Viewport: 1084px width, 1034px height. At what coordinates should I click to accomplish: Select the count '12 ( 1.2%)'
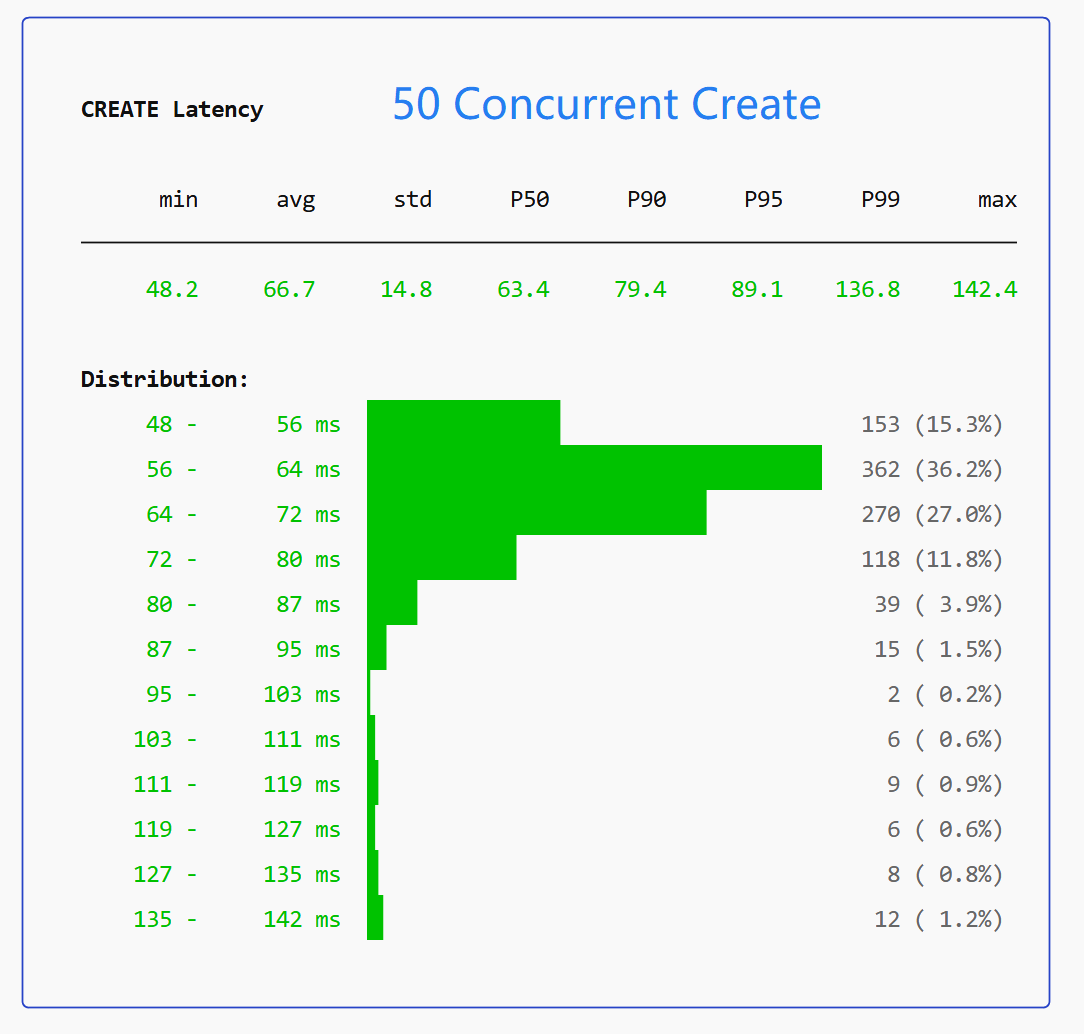coord(939,919)
